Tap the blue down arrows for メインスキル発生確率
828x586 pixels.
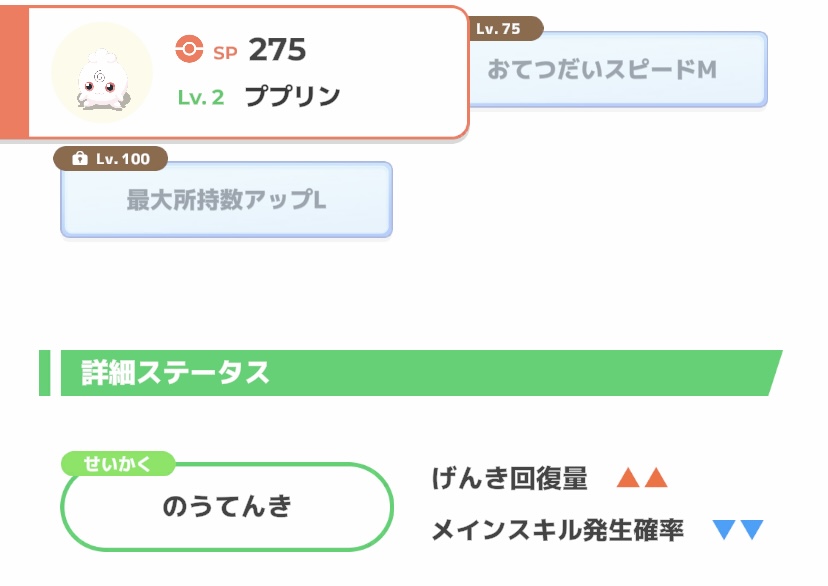click(738, 530)
